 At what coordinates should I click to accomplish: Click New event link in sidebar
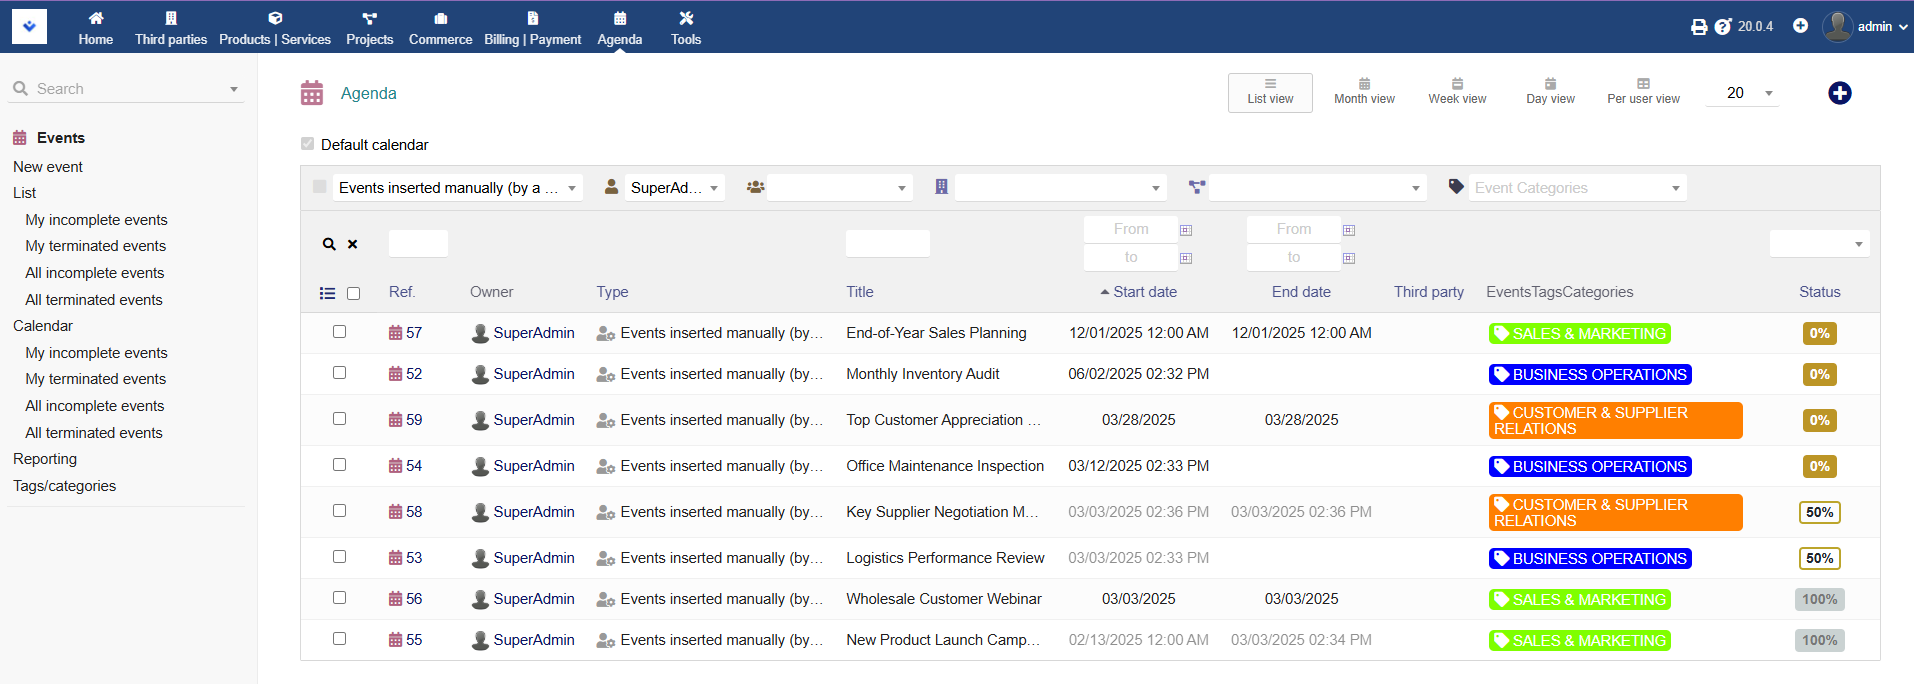[48, 167]
